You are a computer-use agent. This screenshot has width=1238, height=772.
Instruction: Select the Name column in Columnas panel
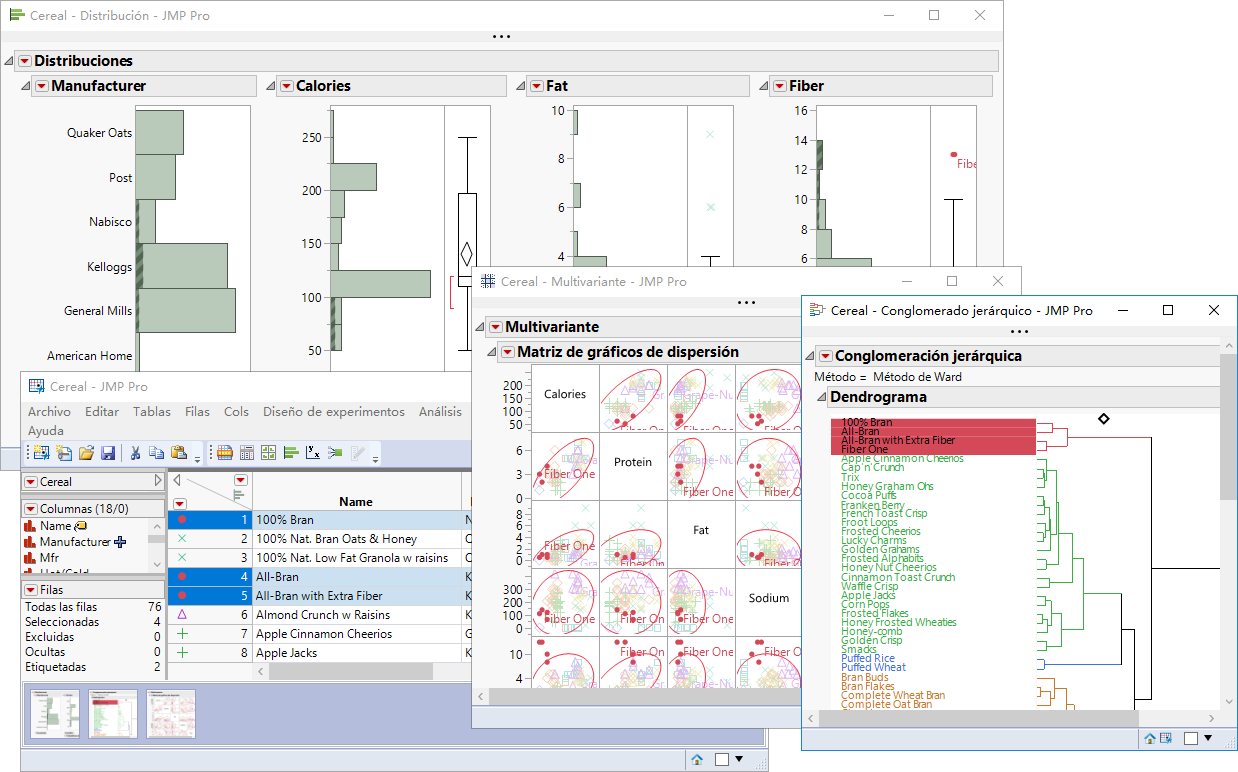[x=54, y=526]
